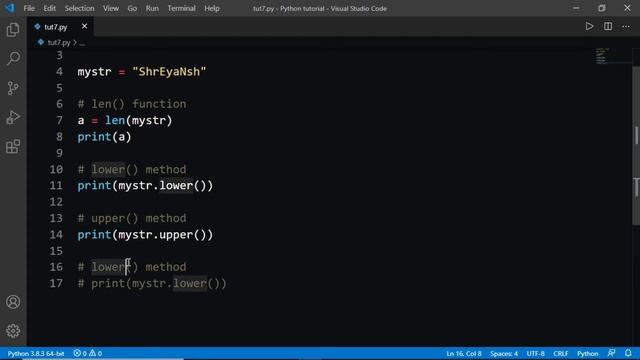Open the Search view in activity bar
The height and width of the screenshot is (360, 640).
coord(13,58)
